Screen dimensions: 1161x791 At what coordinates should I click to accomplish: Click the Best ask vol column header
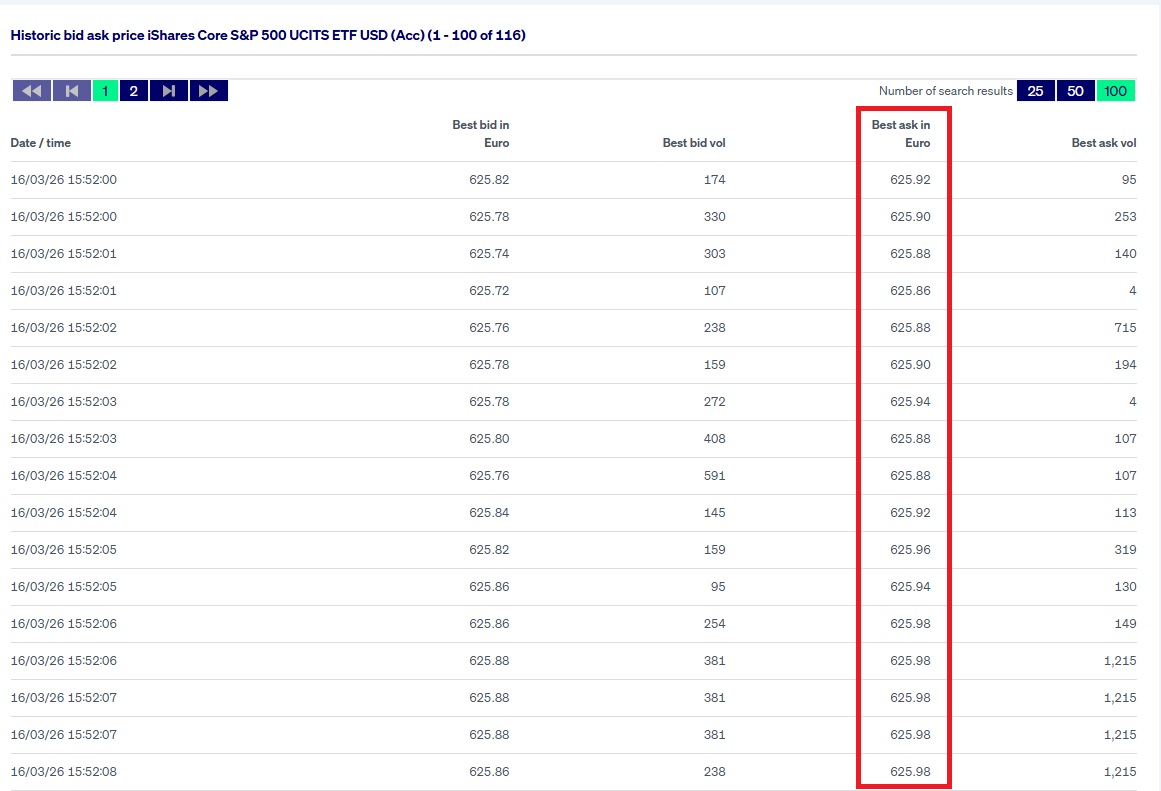[x=1103, y=143]
